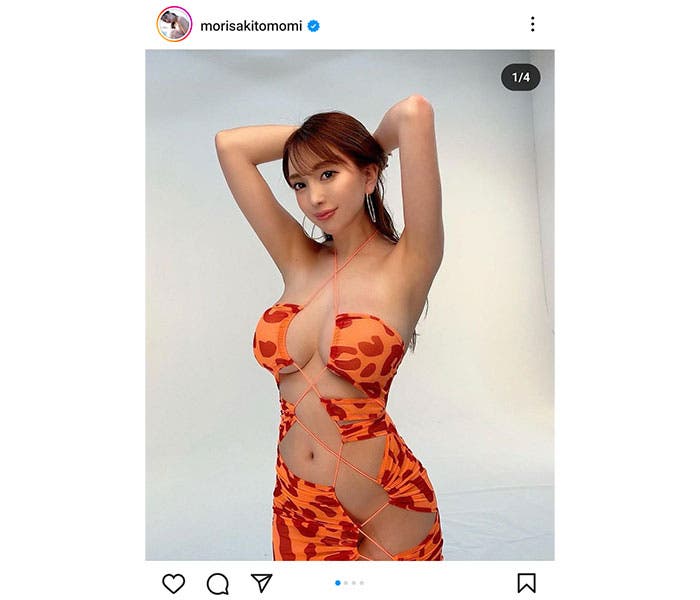The image size is (700, 600).
Task: Open the morisakitomomi profile avatar
Action: 174,24
